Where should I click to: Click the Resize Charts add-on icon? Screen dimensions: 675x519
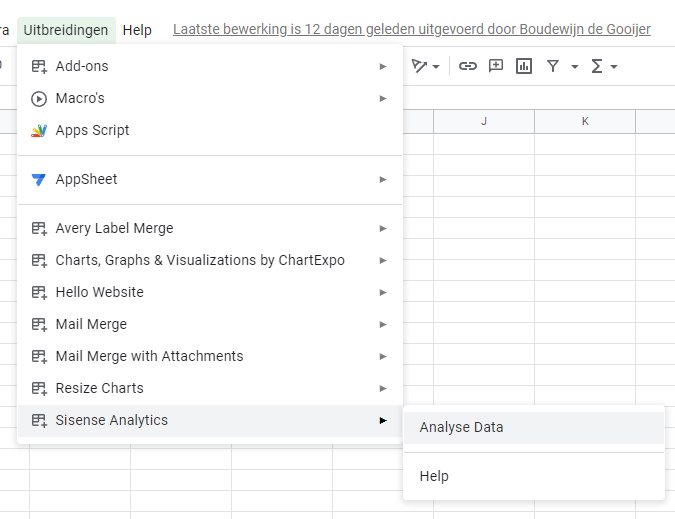39,388
